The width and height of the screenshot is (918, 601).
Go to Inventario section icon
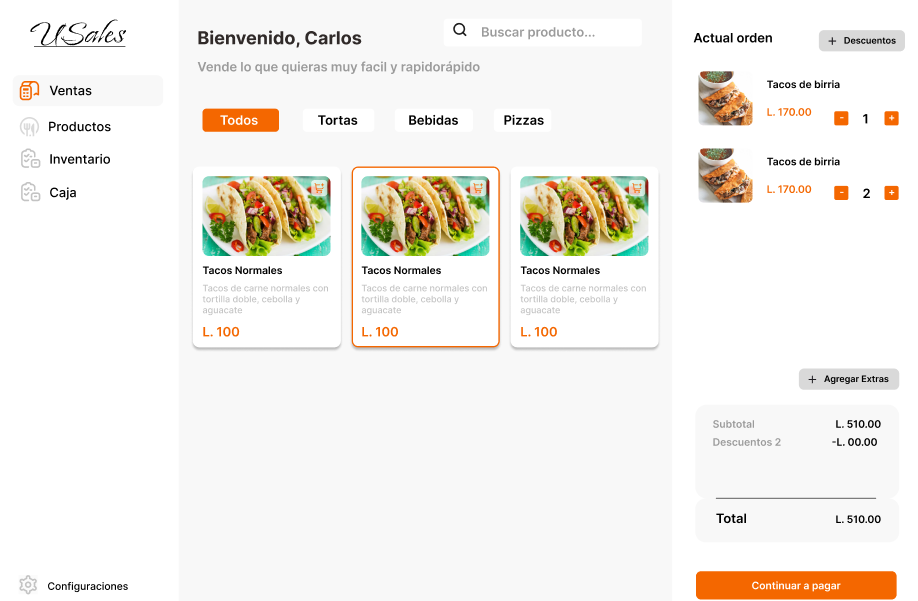point(30,159)
